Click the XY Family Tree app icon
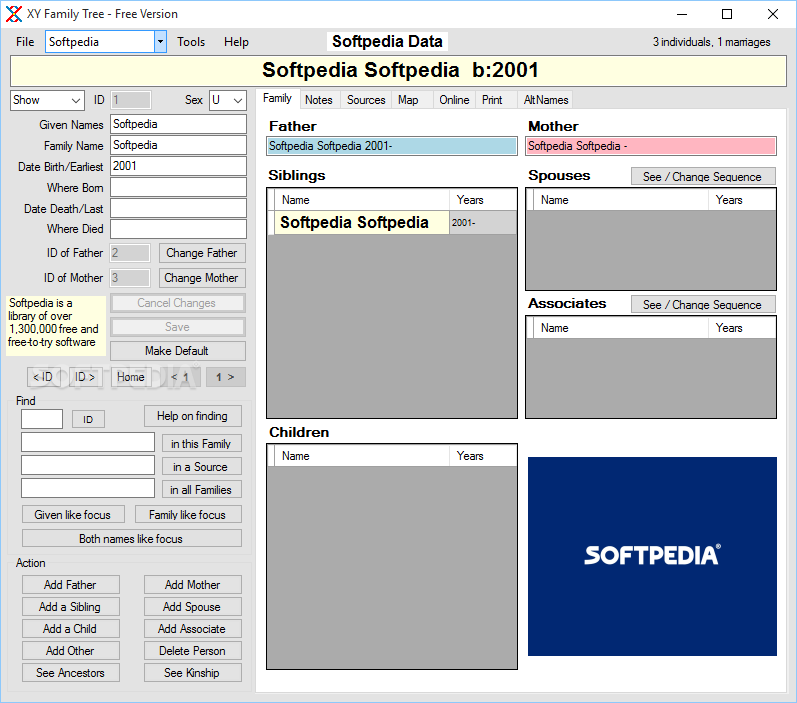Screen dimensions: 797x703 (14, 14)
